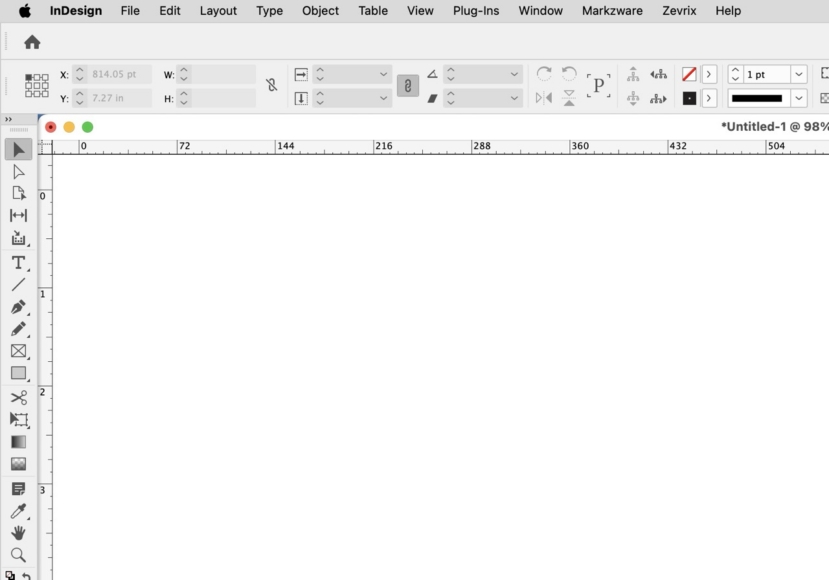Select the Note tool
Image resolution: width=829 pixels, height=580 pixels.
(x=19, y=489)
